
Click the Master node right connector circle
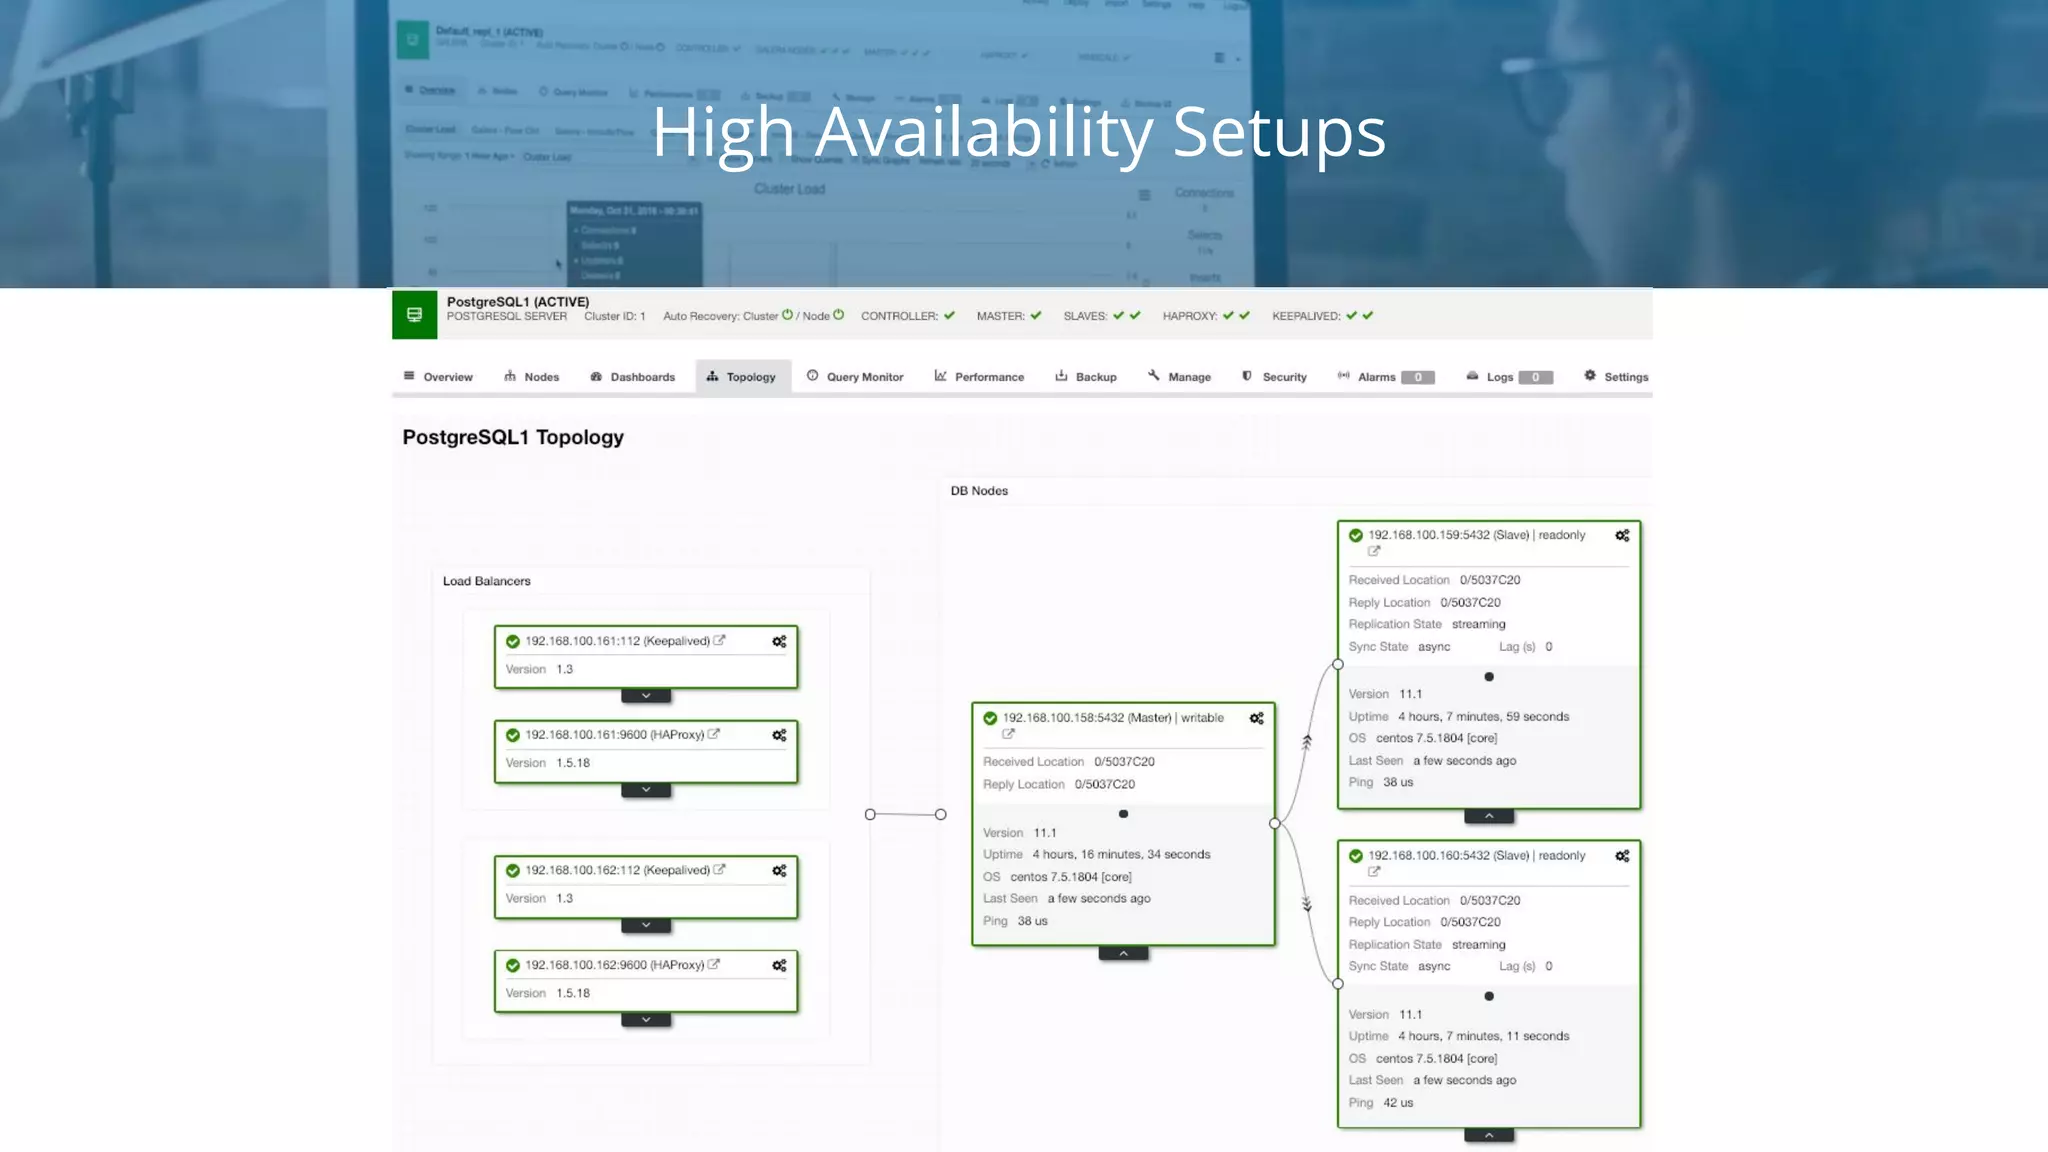1274,824
